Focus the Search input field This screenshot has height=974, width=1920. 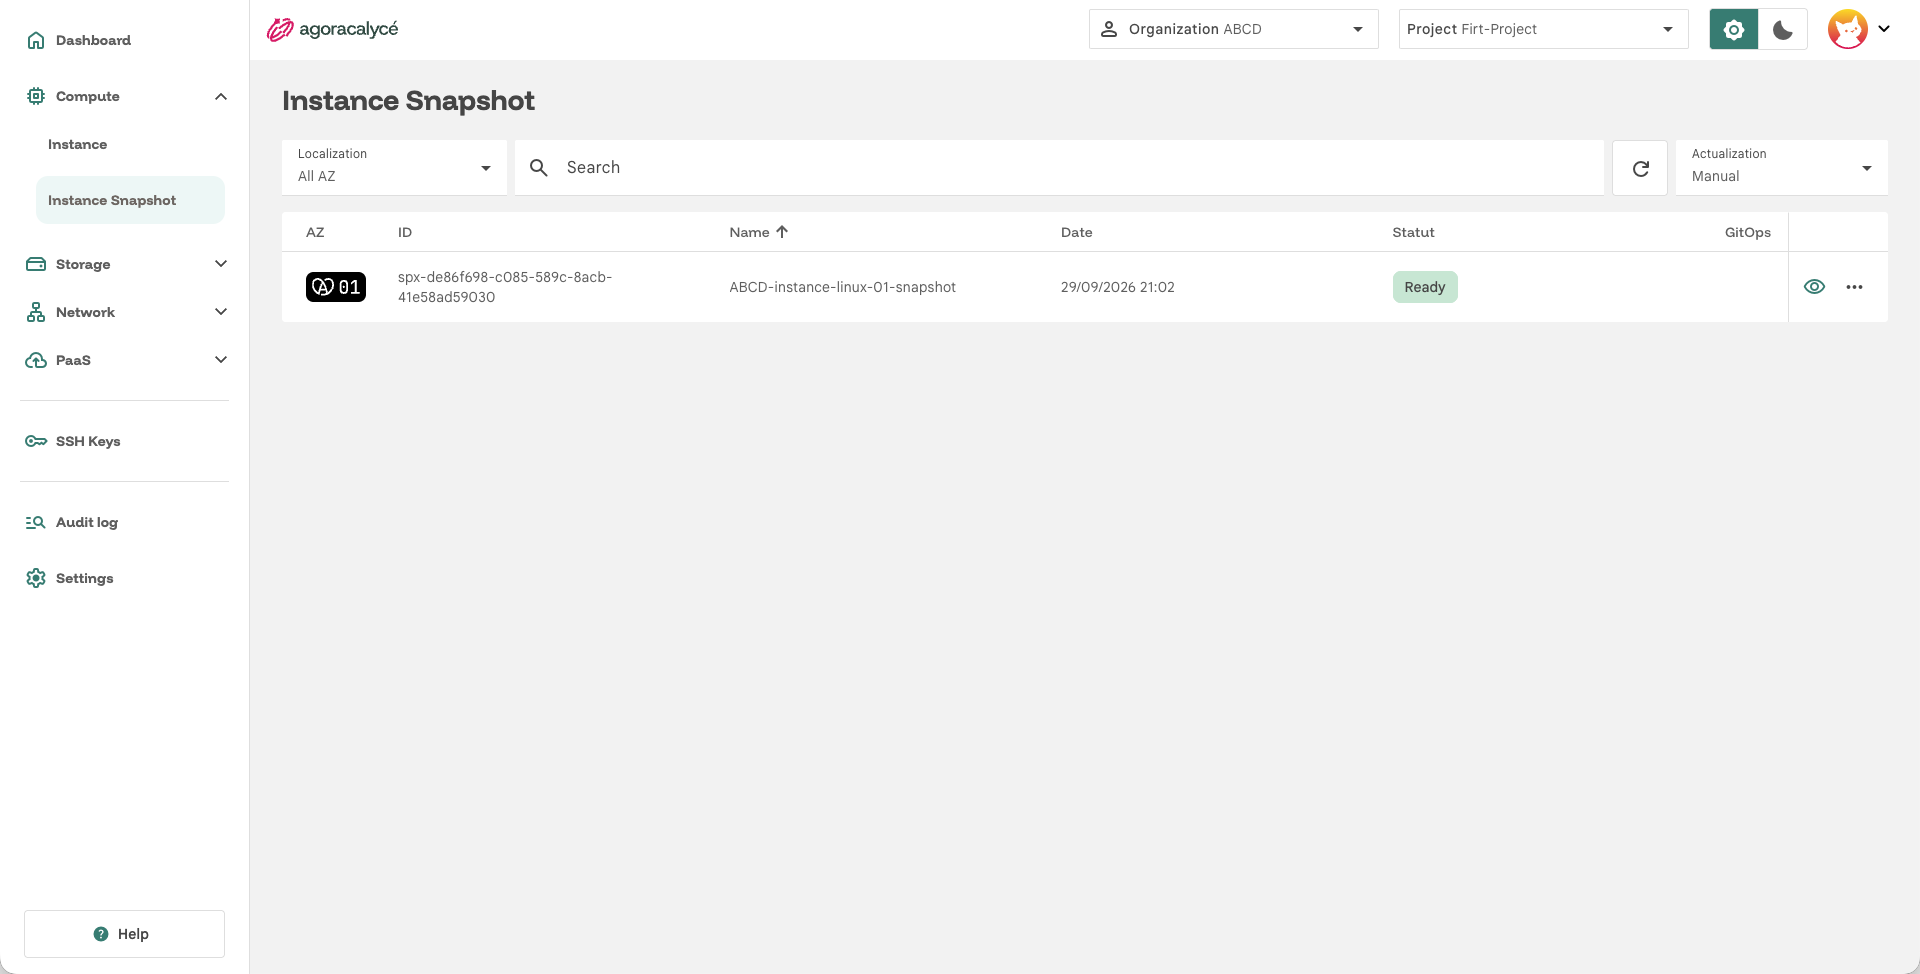point(1060,167)
